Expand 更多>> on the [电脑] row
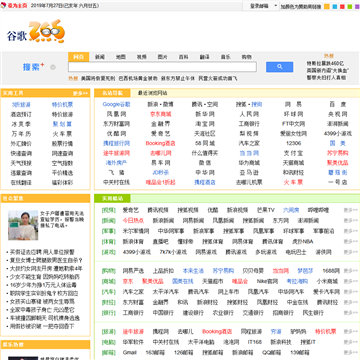The height and width of the screenshot is (360, 360). [x=351, y=342]
